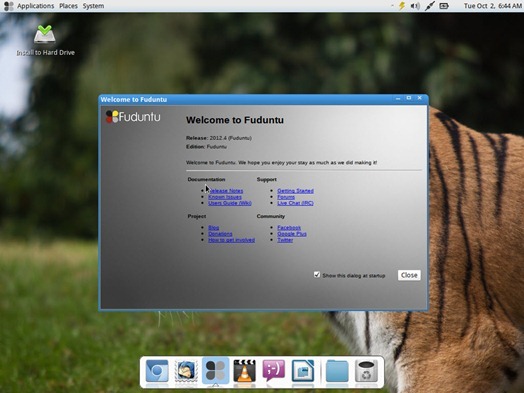This screenshot has height=393, width=524.
Task: Open the chat messenger dock icon
Action: 274,371
